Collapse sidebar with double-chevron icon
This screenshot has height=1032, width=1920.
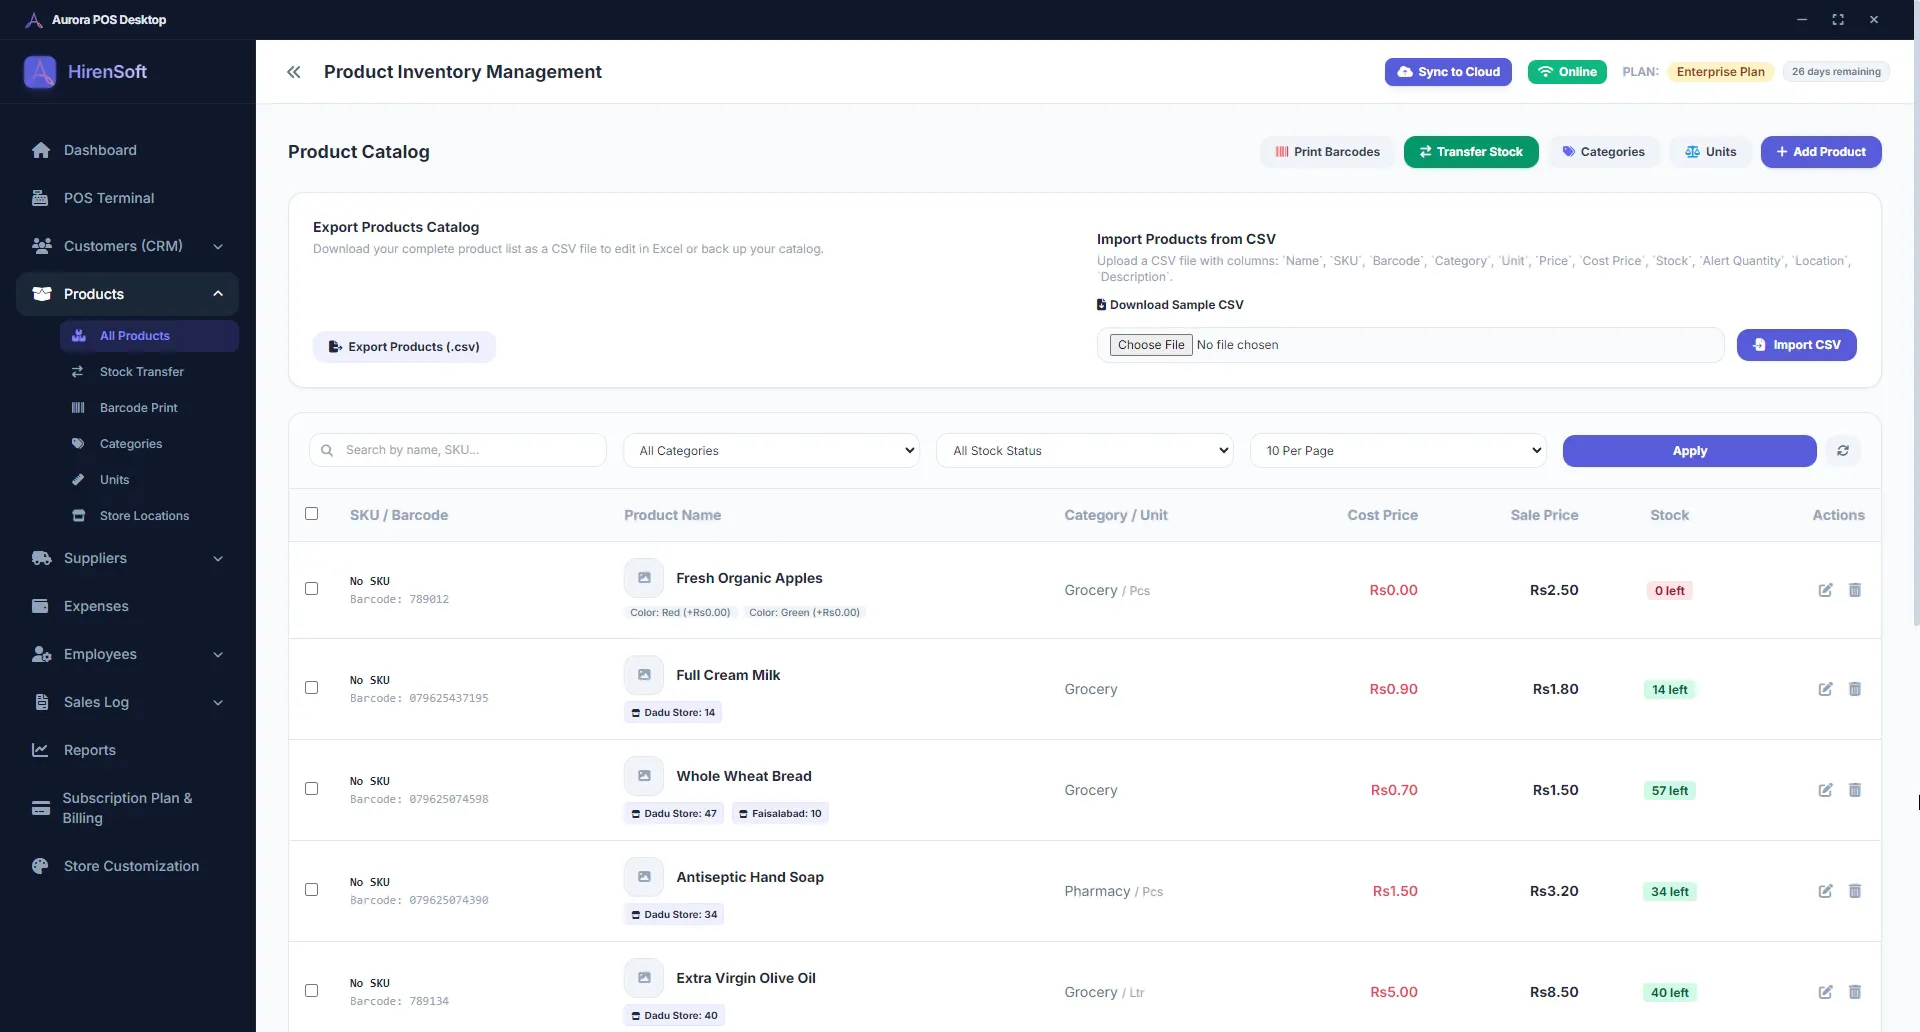pos(293,72)
